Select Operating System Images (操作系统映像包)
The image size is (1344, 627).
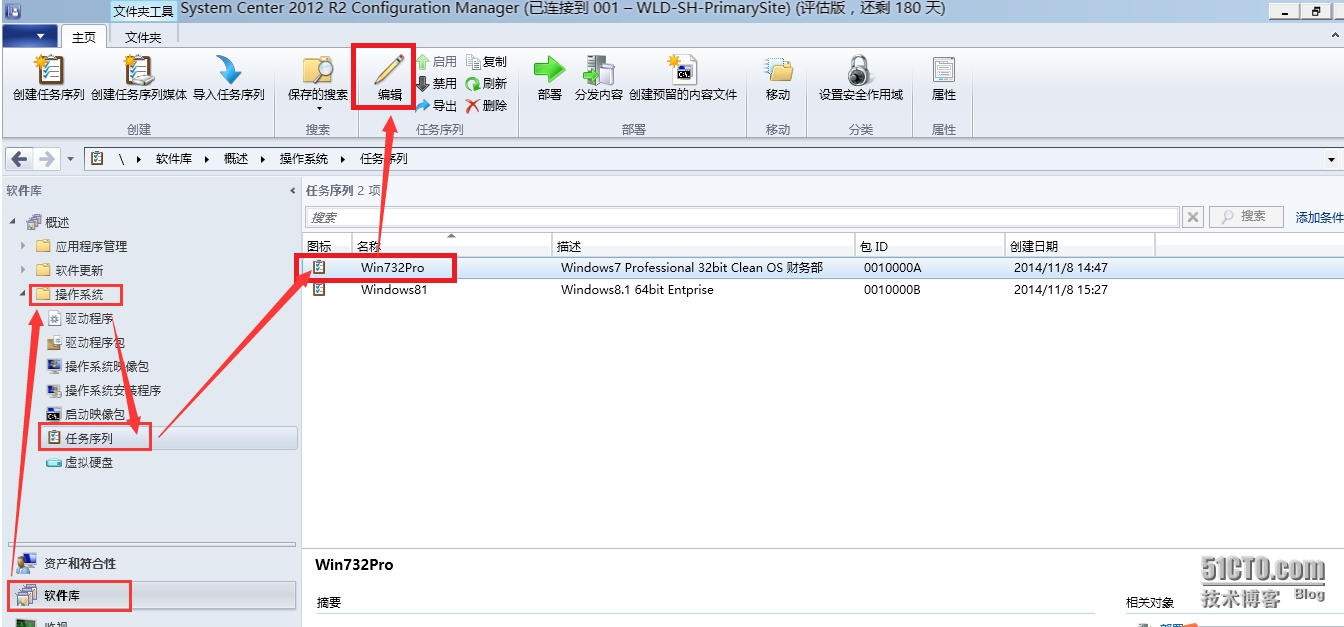pyautogui.click(x=99, y=366)
